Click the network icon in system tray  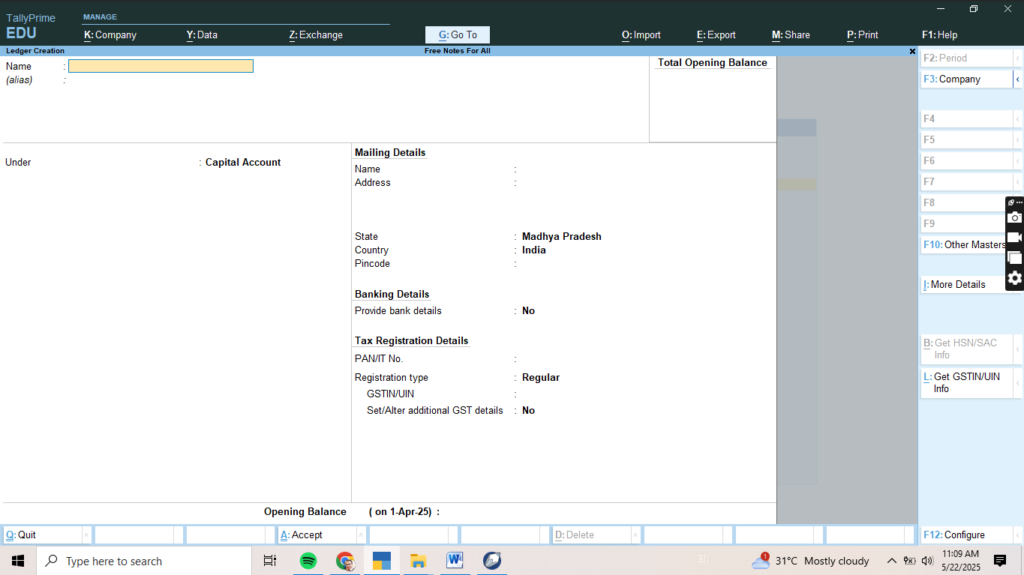pos(909,561)
